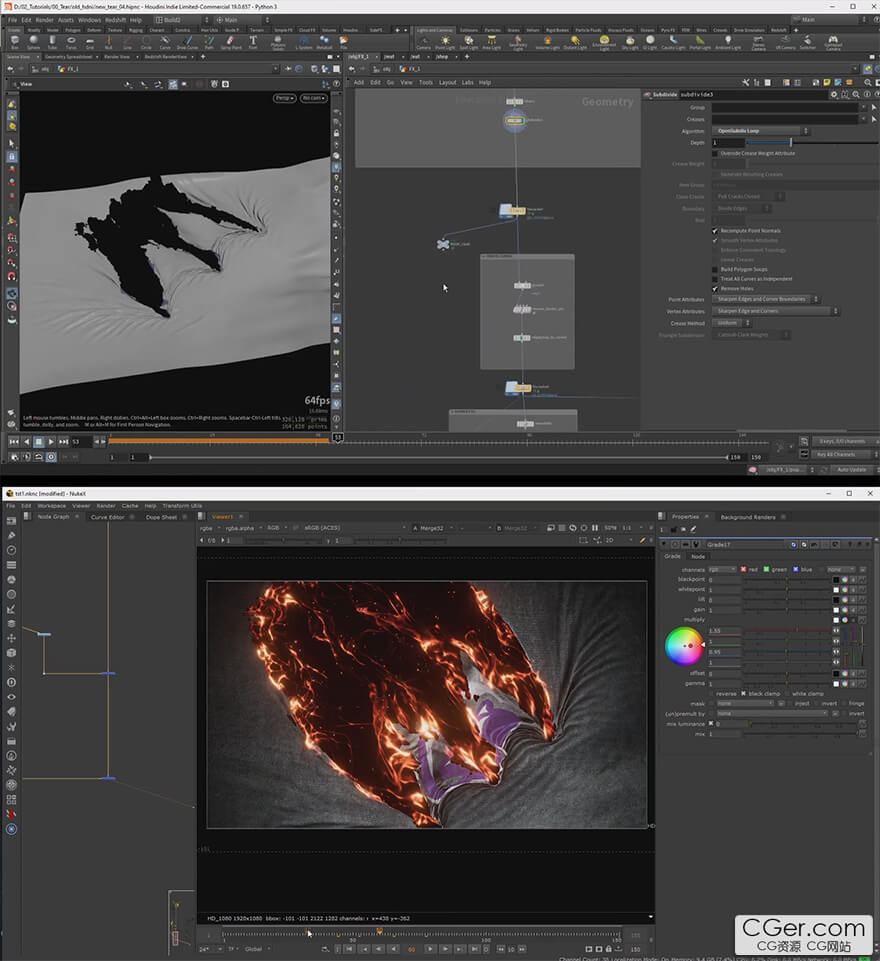The width and height of the screenshot is (880, 961).
Task: Toggle Recompute Point Normals checkbox
Action: pyautogui.click(x=715, y=231)
